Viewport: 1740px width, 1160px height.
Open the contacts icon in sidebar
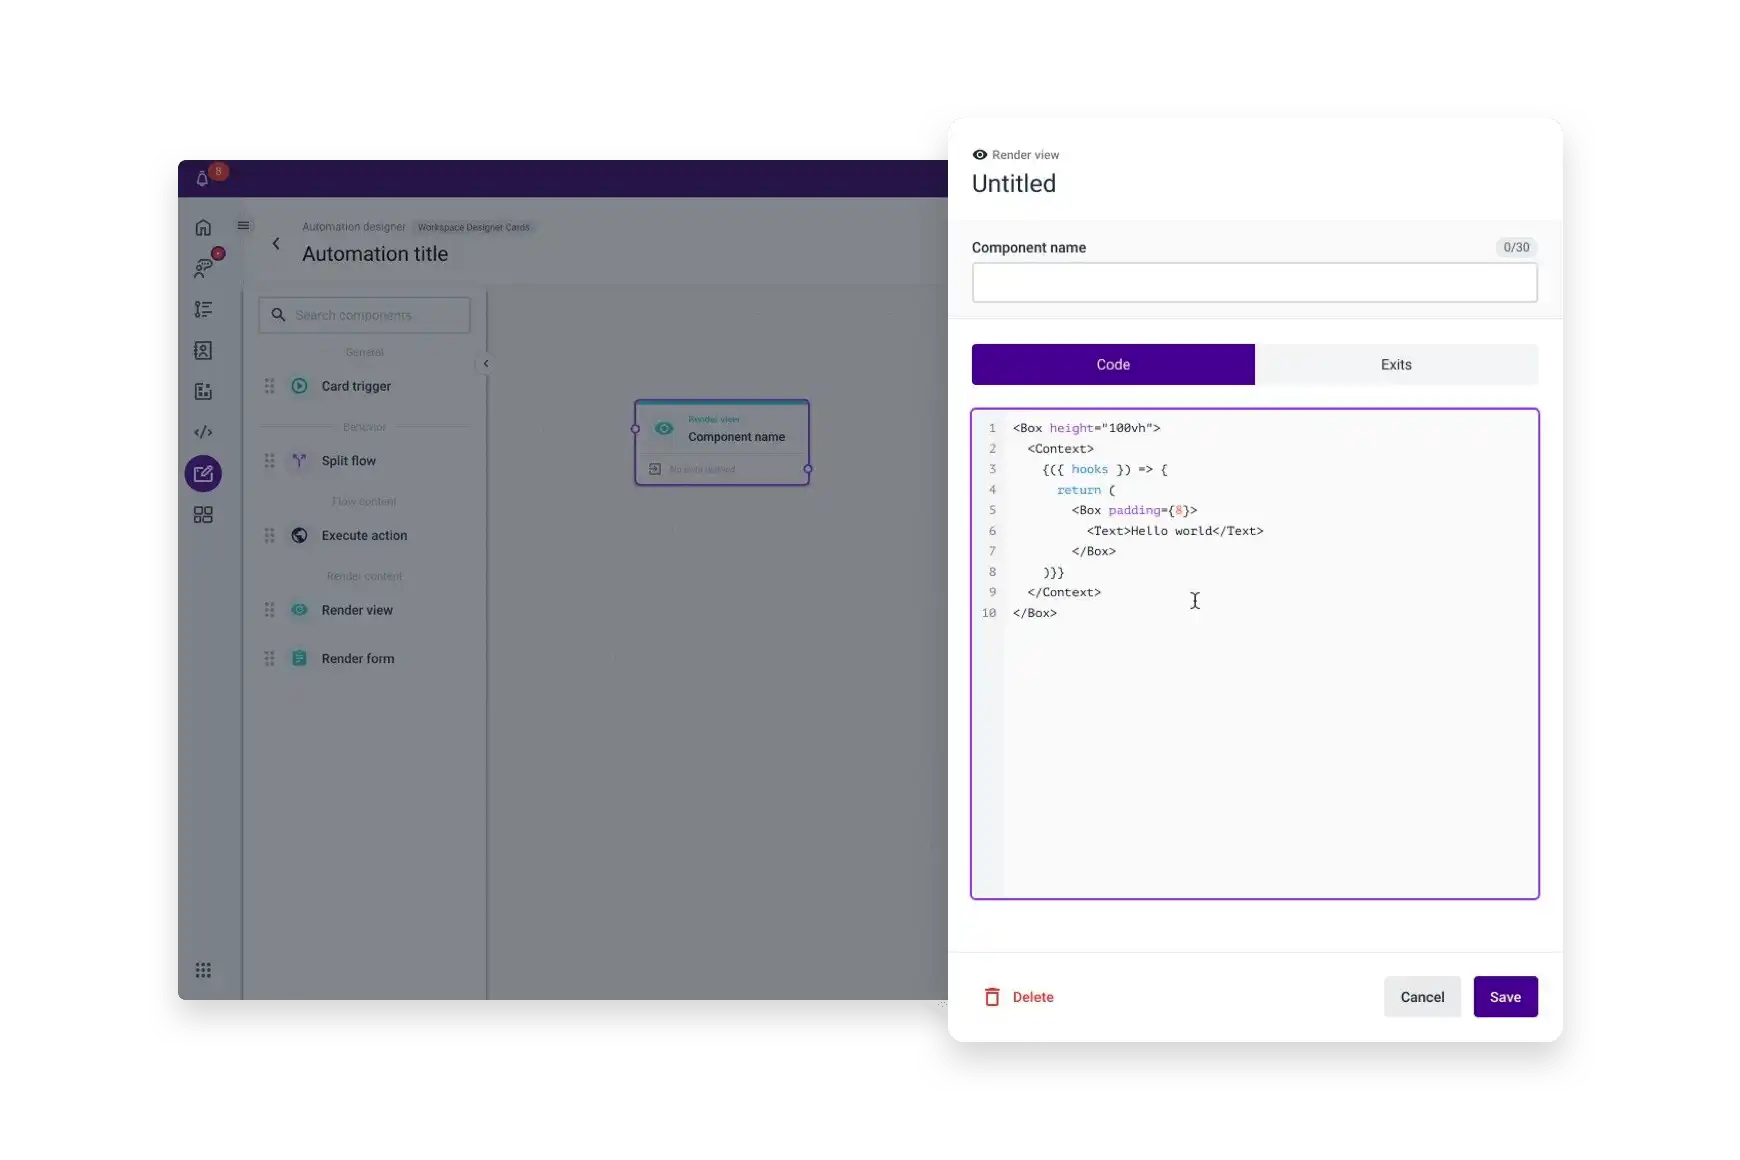203,350
